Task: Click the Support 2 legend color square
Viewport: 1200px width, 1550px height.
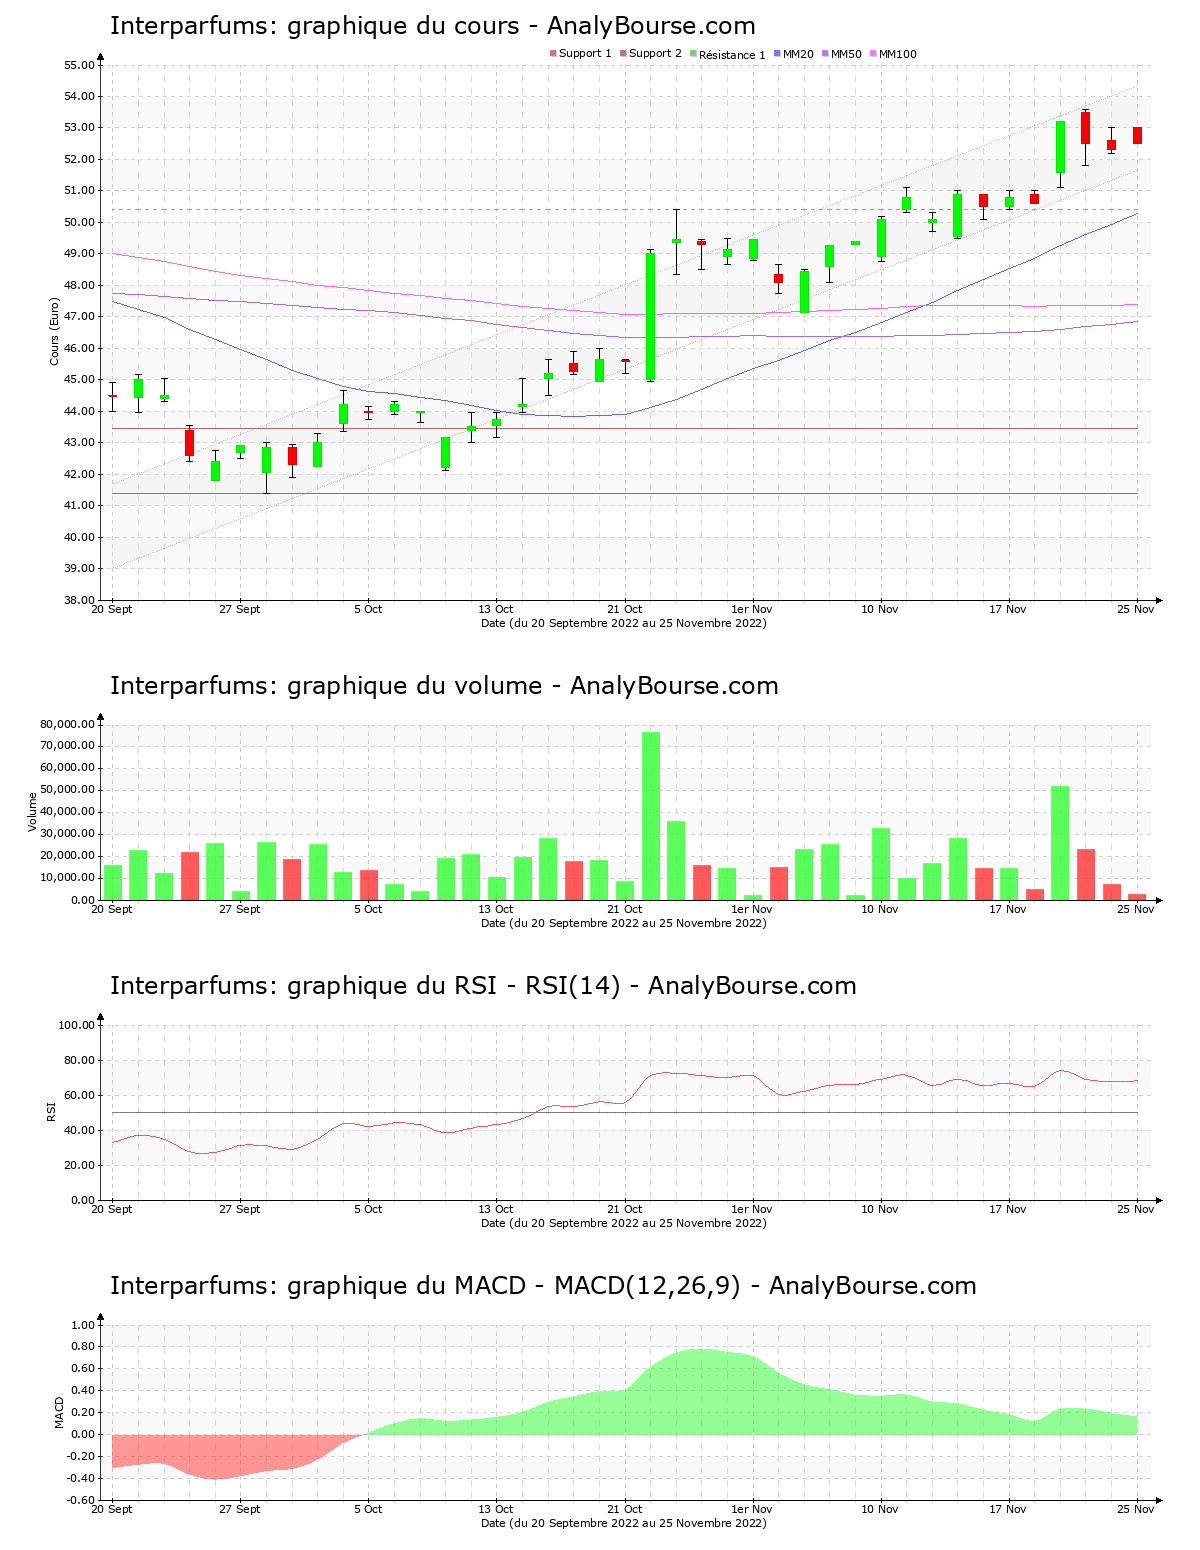Action: click(623, 54)
